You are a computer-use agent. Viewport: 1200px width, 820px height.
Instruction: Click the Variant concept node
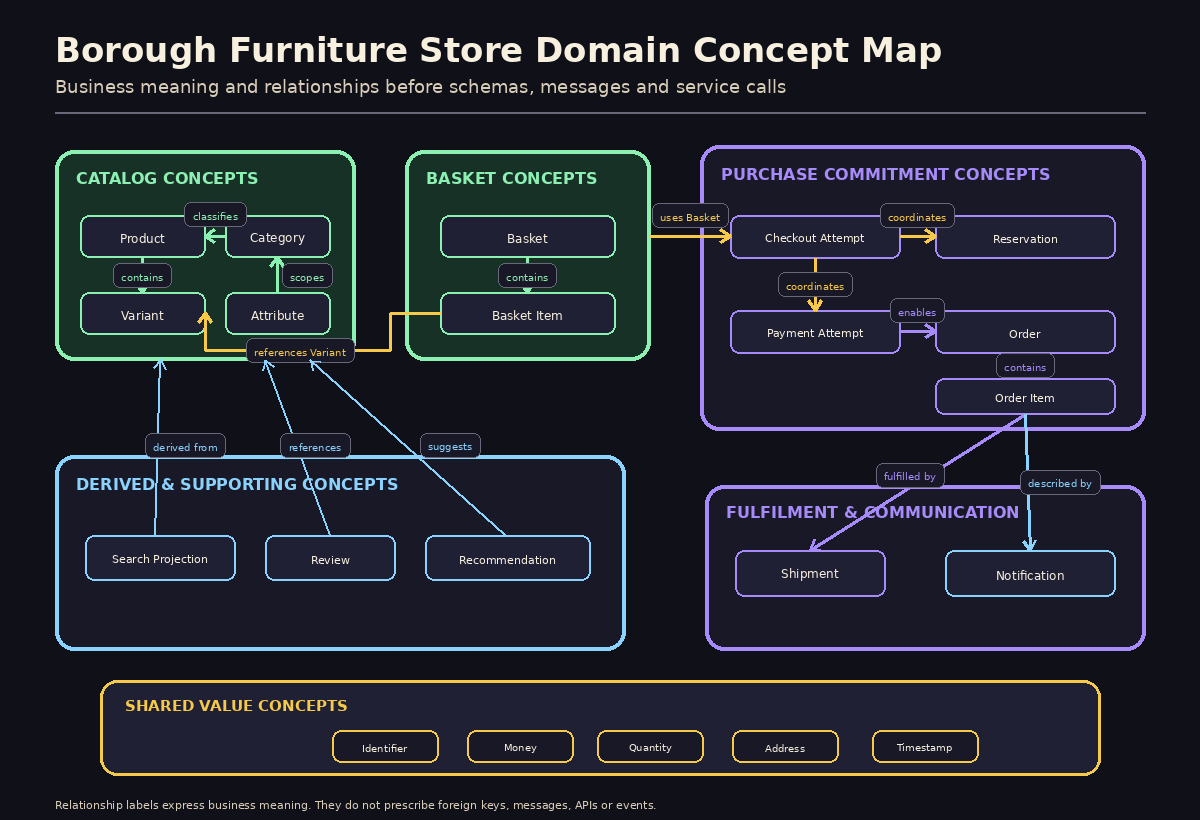[x=143, y=315]
